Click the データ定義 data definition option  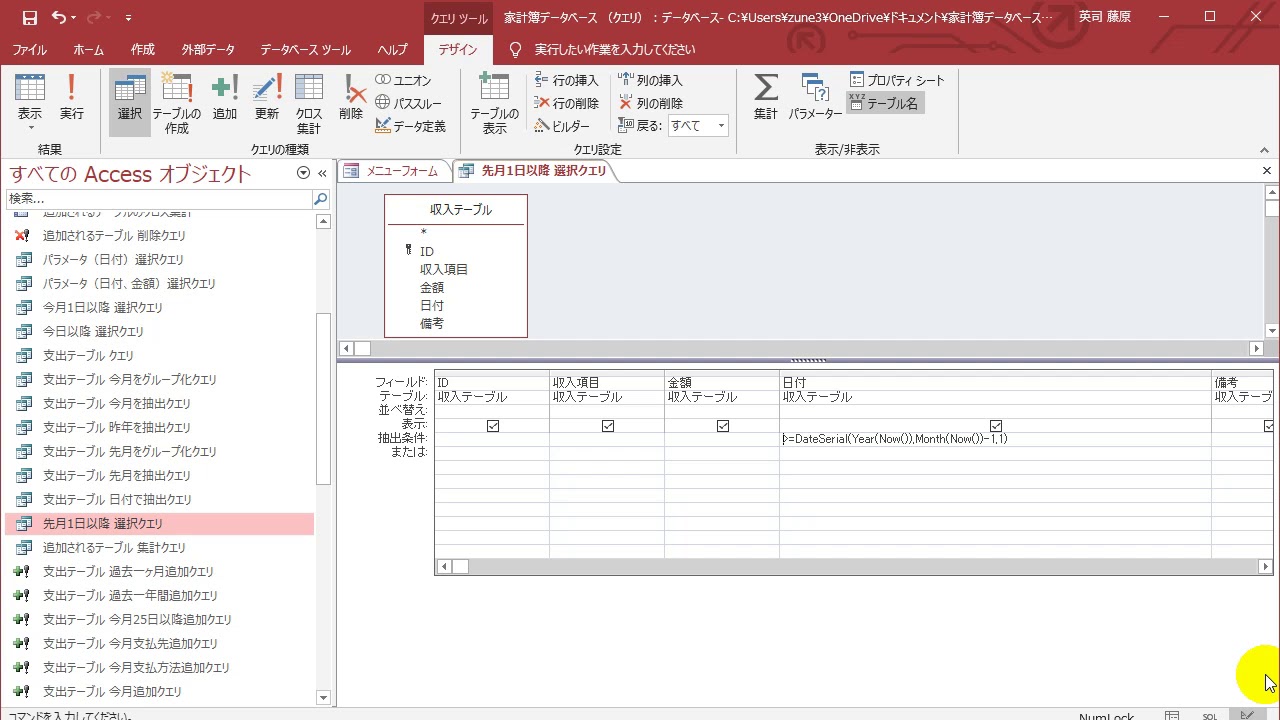[x=411, y=126]
